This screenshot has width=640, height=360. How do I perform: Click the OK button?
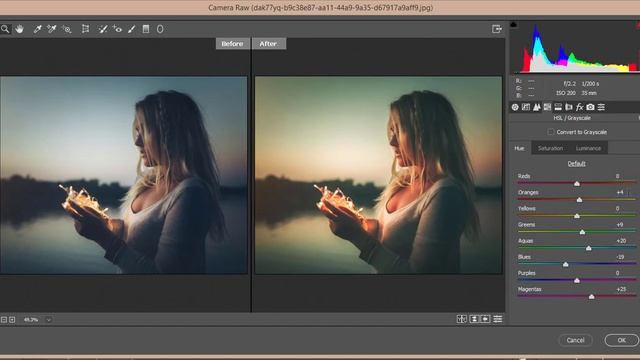pos(621,340)
